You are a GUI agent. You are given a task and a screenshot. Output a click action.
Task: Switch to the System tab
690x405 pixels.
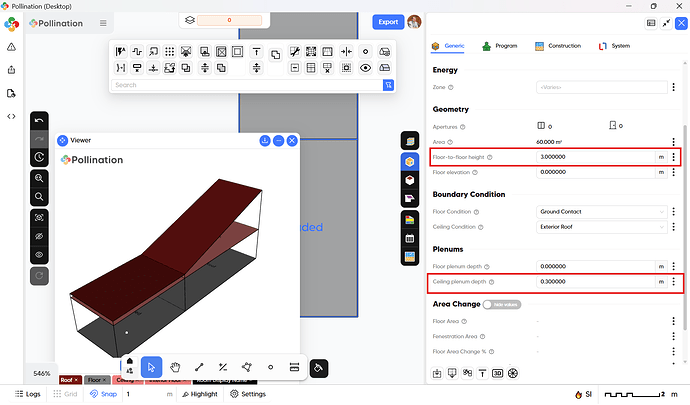click(614, 46)
